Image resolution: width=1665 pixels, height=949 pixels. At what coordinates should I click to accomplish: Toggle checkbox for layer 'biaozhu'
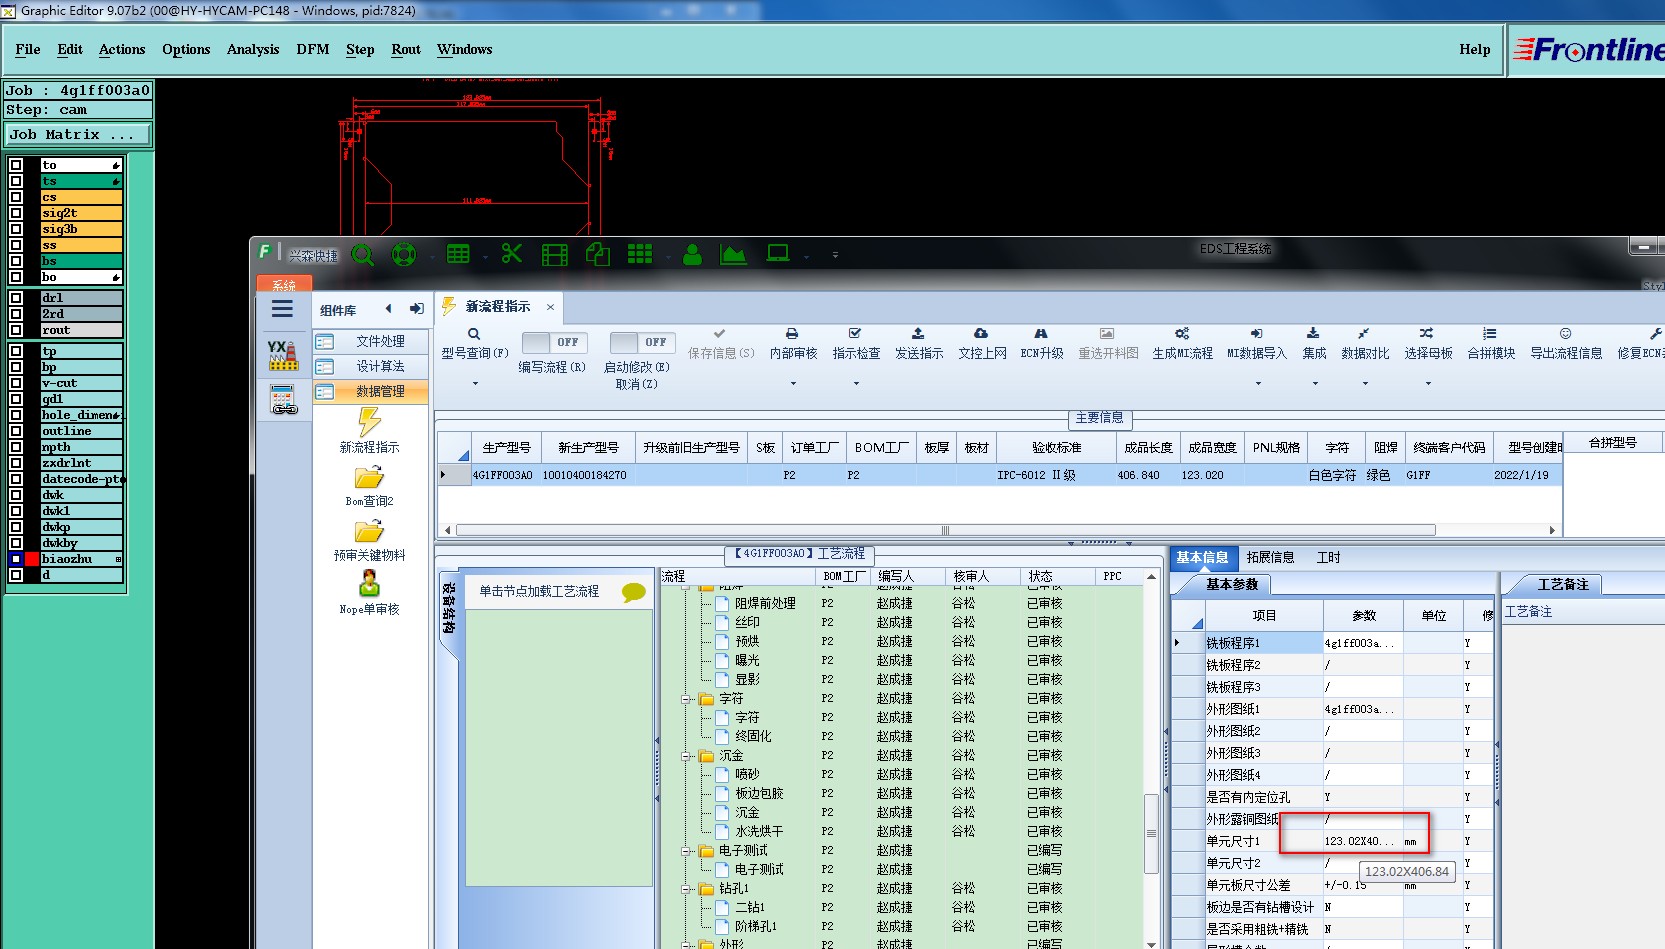(16, 559)
